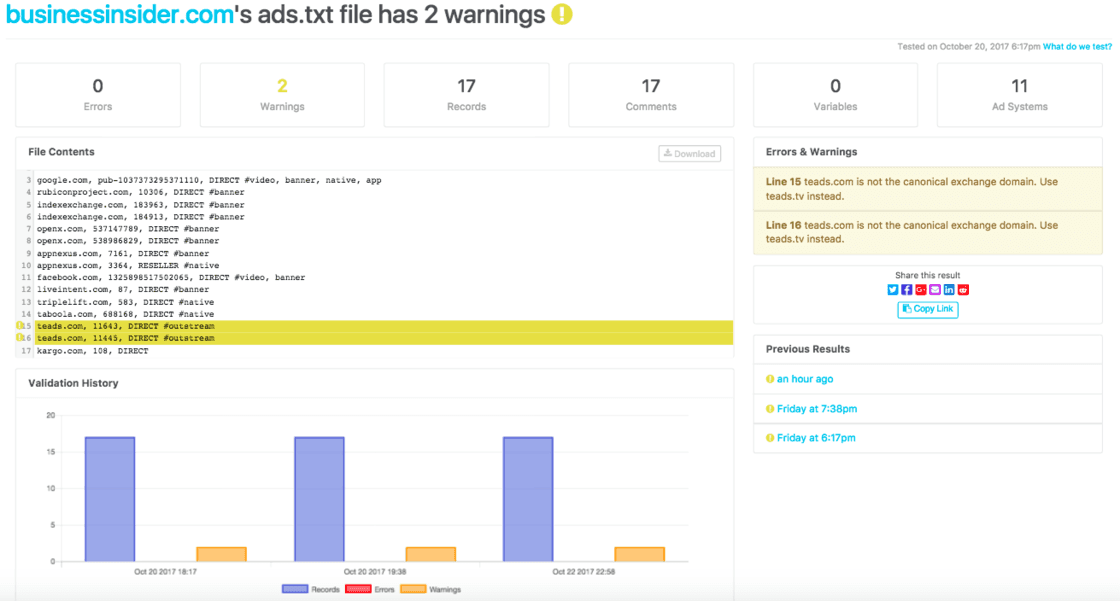Download the ads.txt file contents

[689, 154]
